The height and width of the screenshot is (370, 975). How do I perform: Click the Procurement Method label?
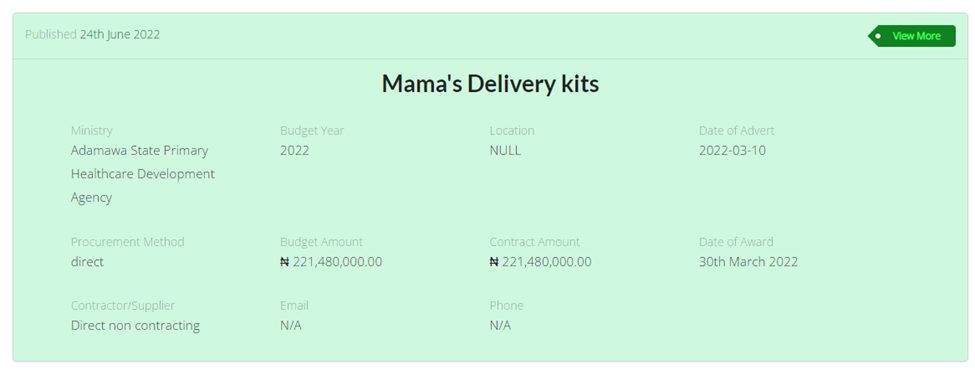pos(127,242)
